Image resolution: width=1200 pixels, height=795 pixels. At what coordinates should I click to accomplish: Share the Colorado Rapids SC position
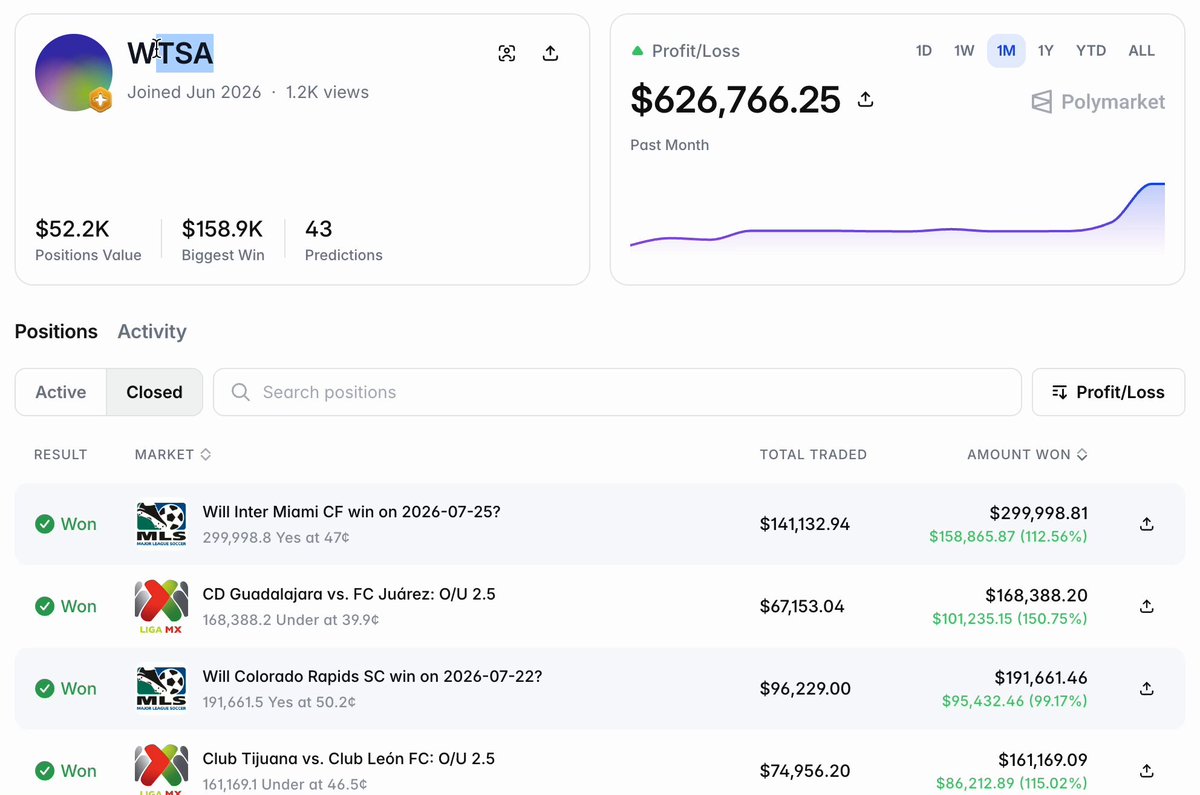click(1147, 688)
